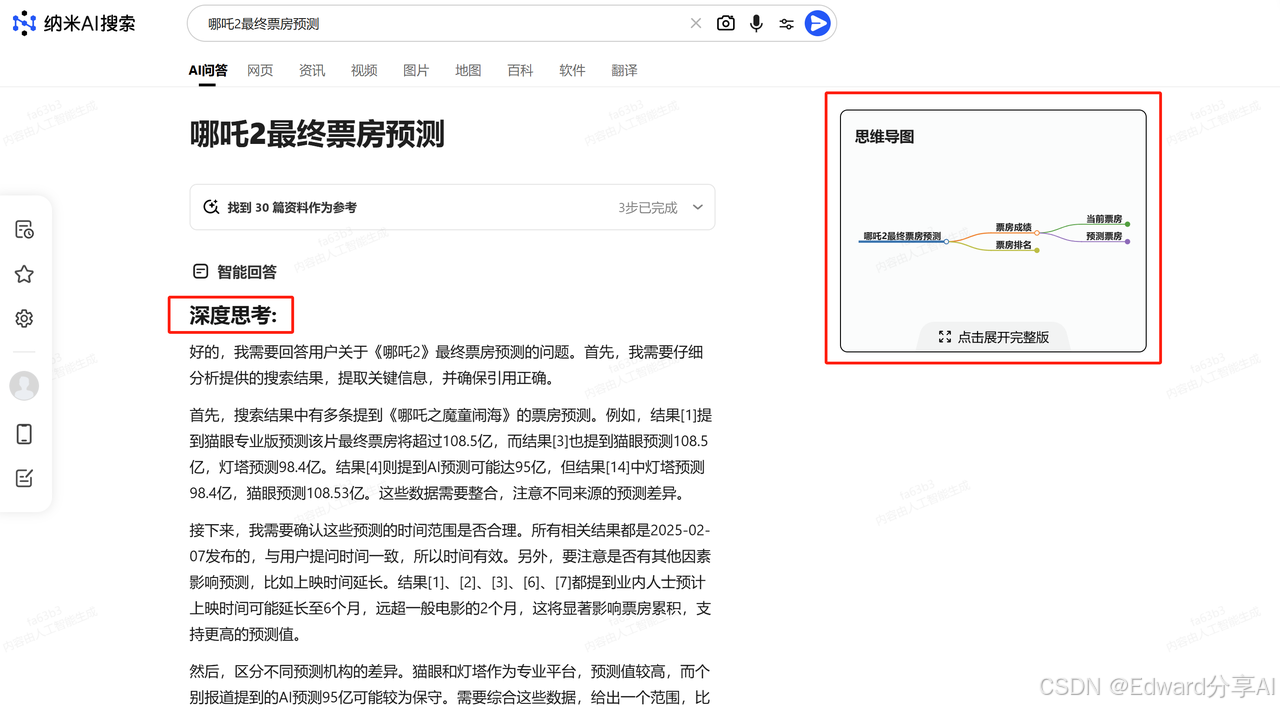Open search filter settings icon

[x=787, y=24]
